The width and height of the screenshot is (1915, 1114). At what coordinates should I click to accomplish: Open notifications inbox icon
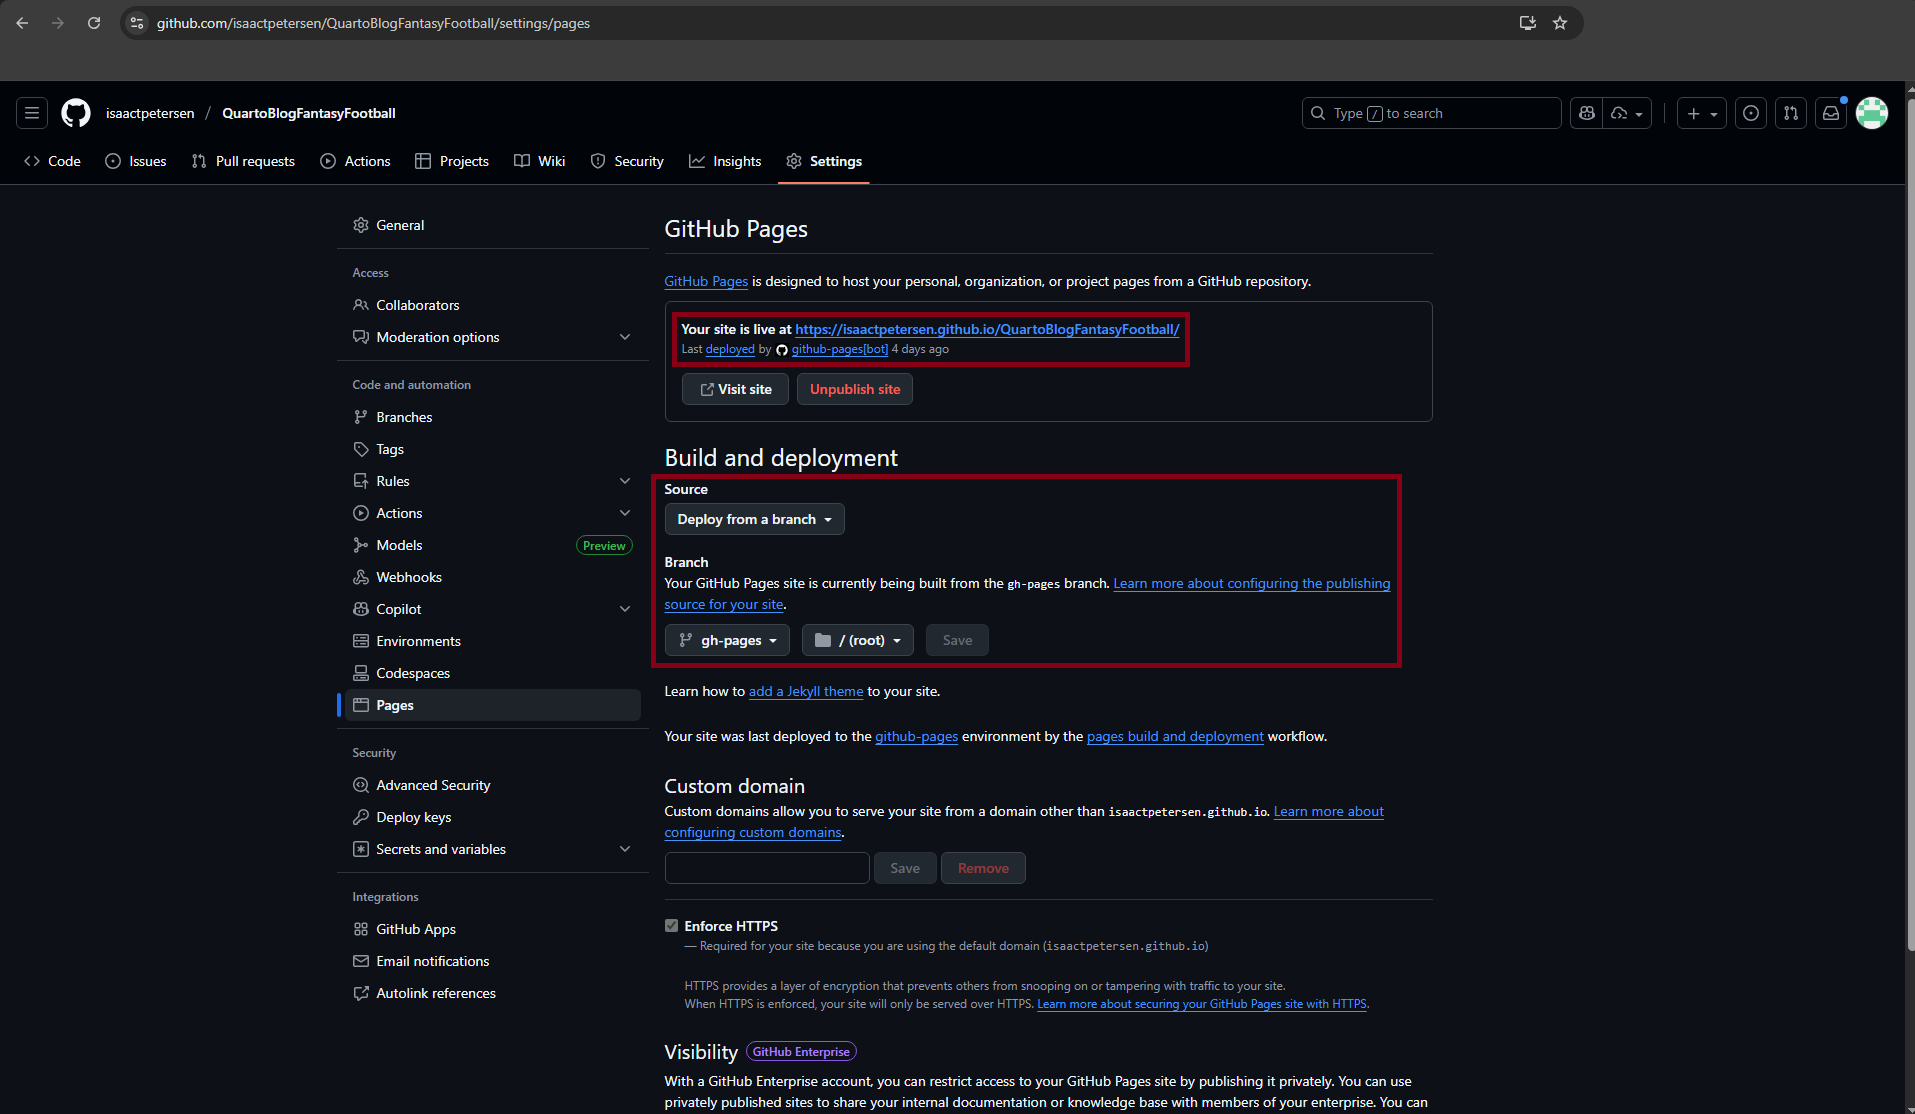[x=1831, y=113]
